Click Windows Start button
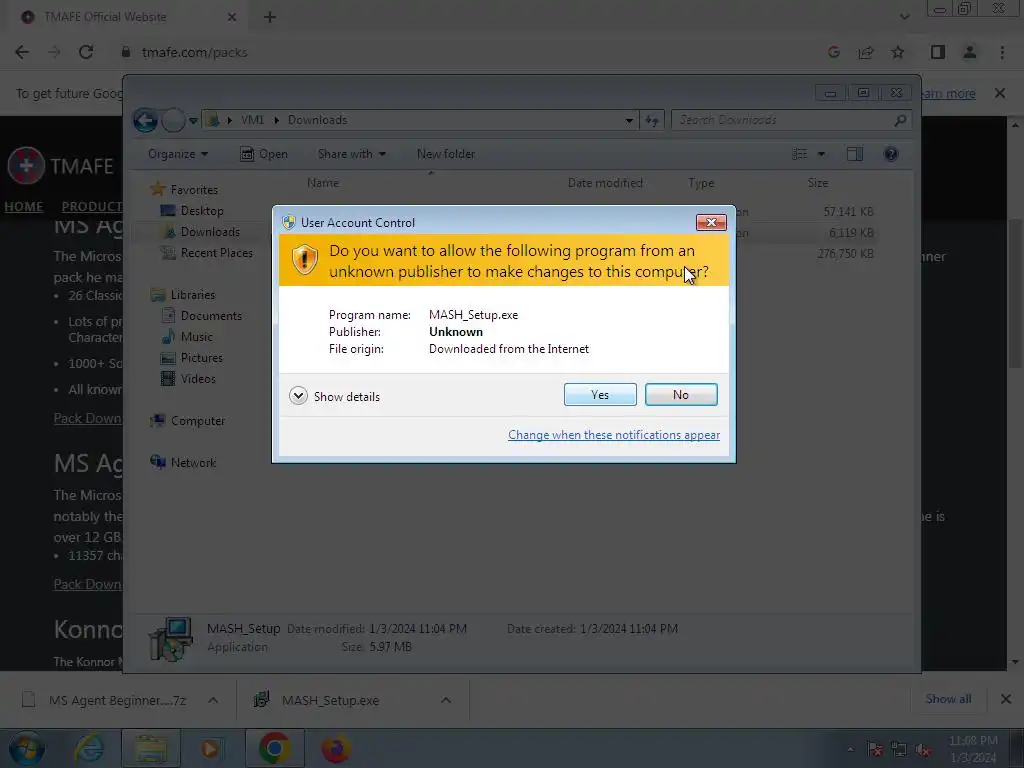1024x768 pixels. (x=26, y=748)
